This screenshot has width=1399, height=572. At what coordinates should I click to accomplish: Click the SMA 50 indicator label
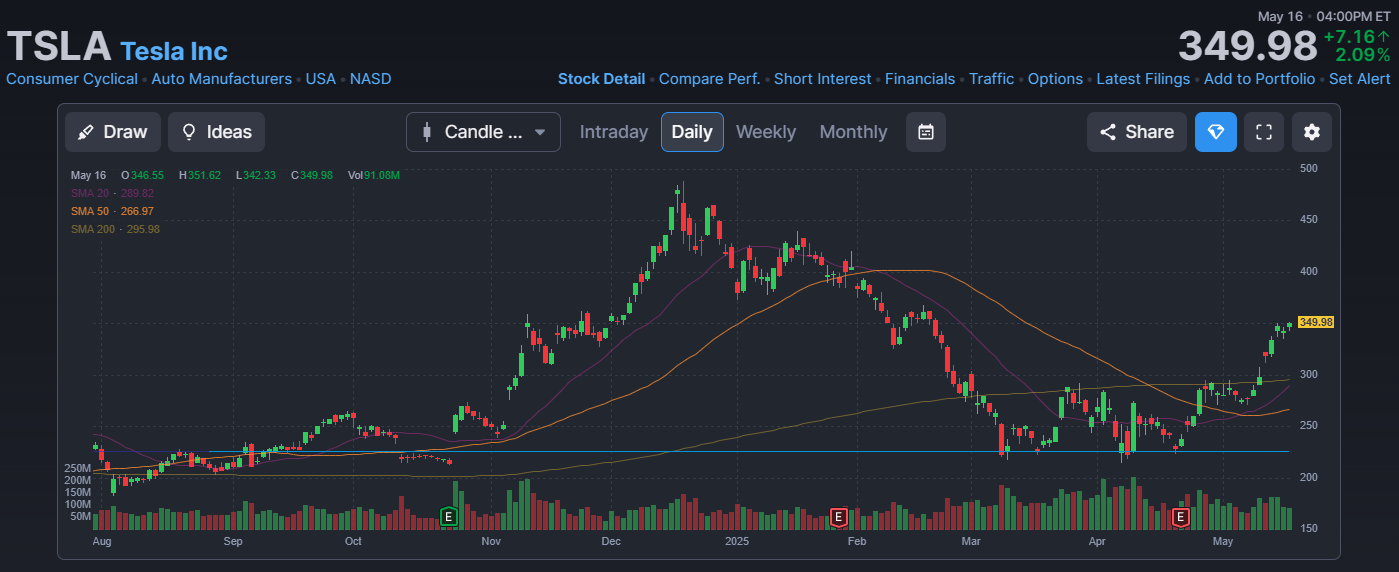coord(112,211)
